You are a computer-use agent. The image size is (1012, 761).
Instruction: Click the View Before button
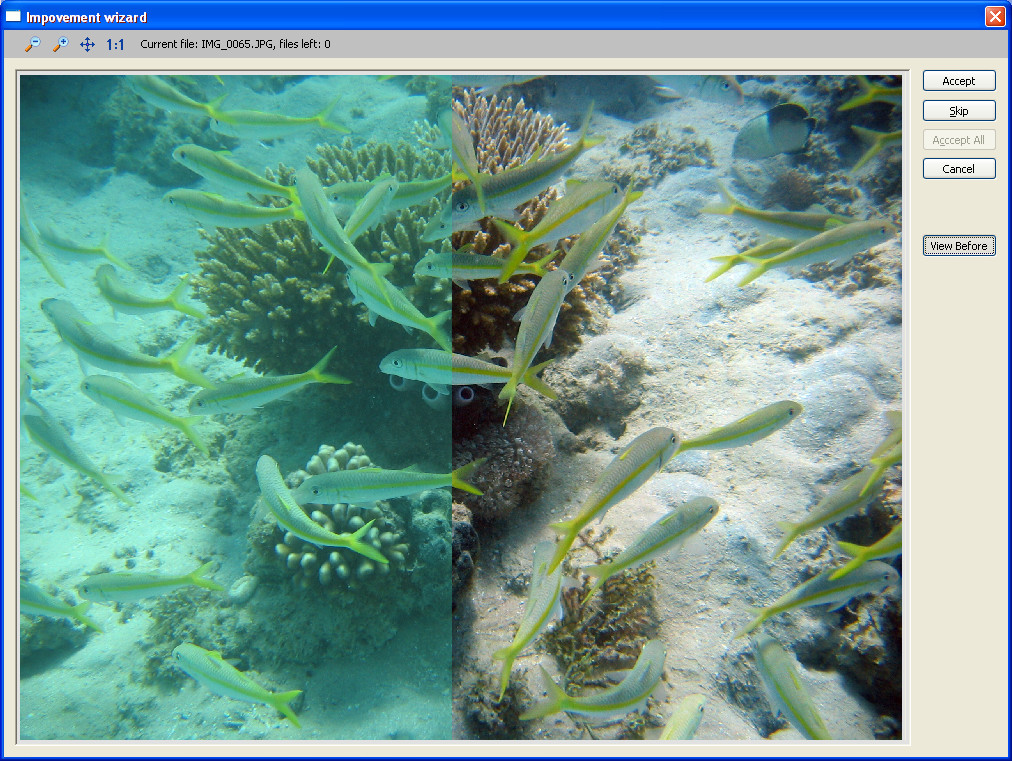(959, 245)
